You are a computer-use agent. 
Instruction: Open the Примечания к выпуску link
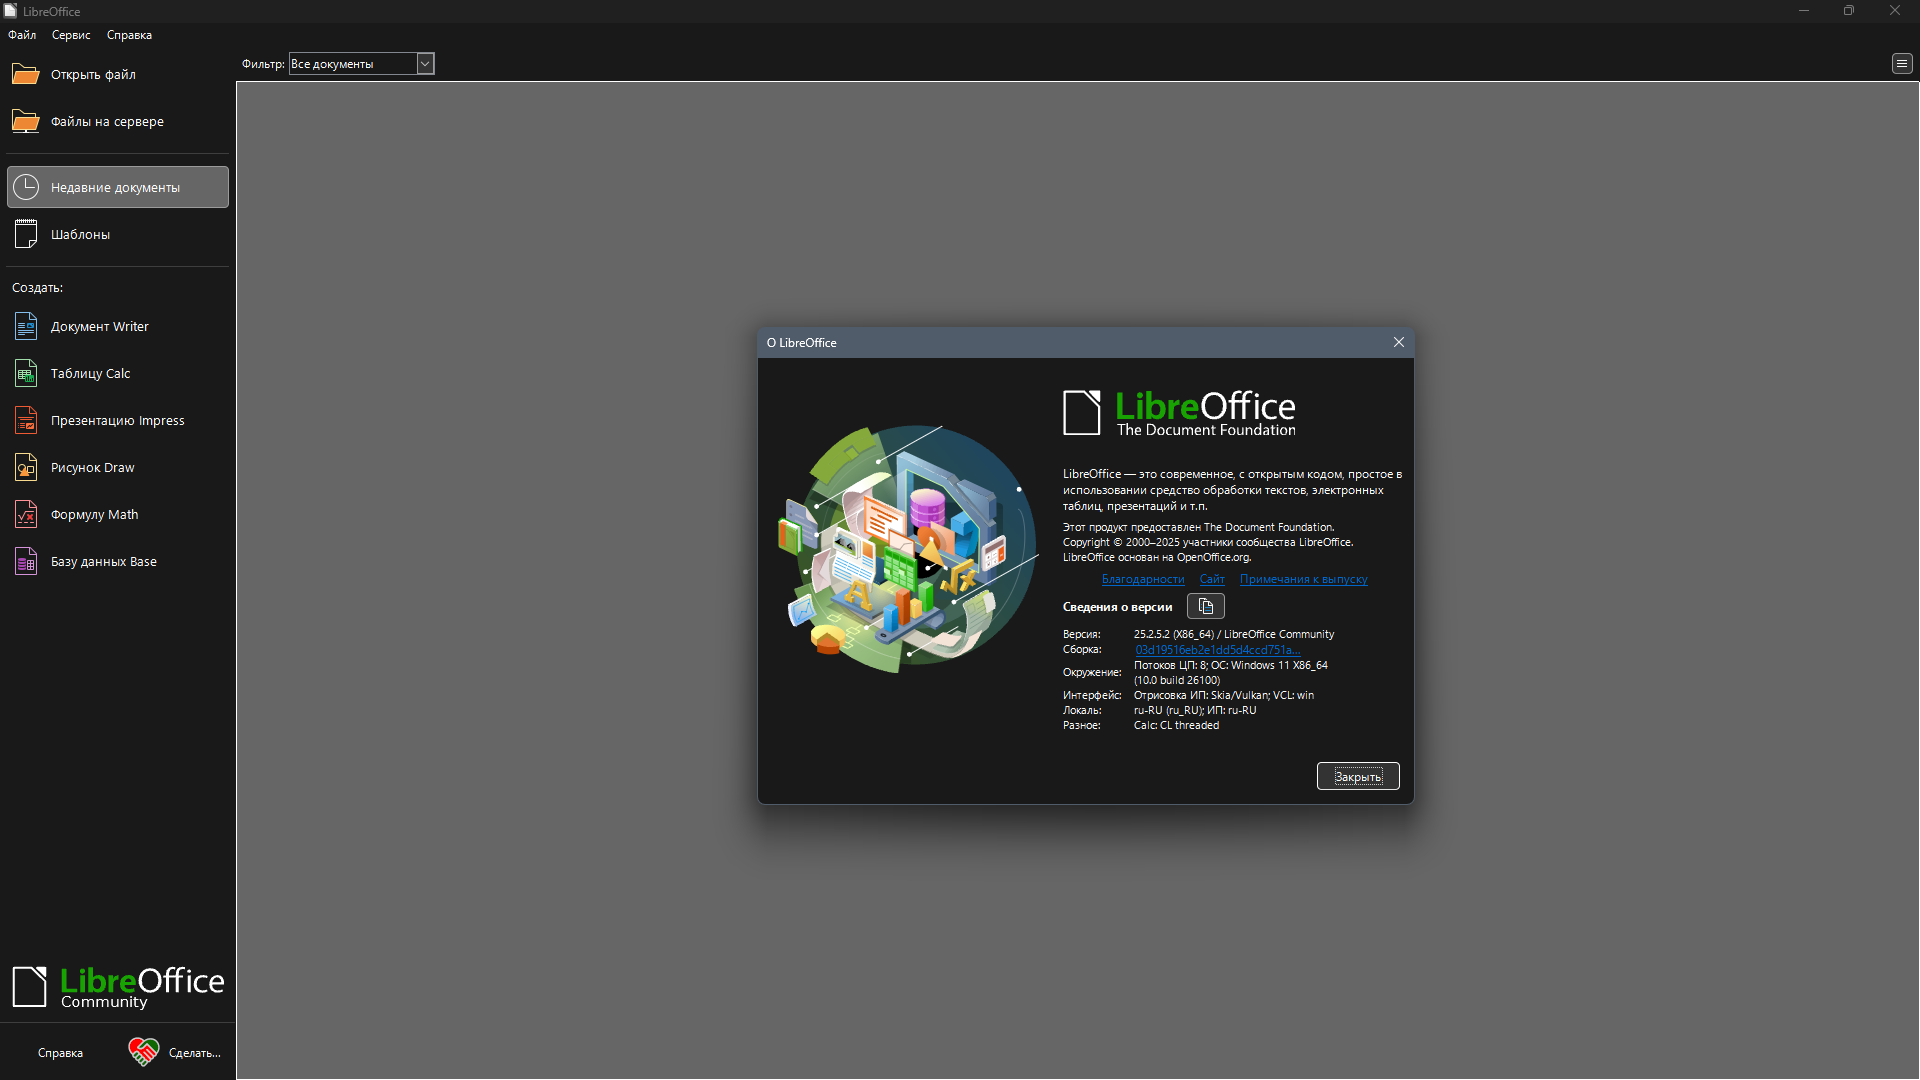coord(1303,579)
